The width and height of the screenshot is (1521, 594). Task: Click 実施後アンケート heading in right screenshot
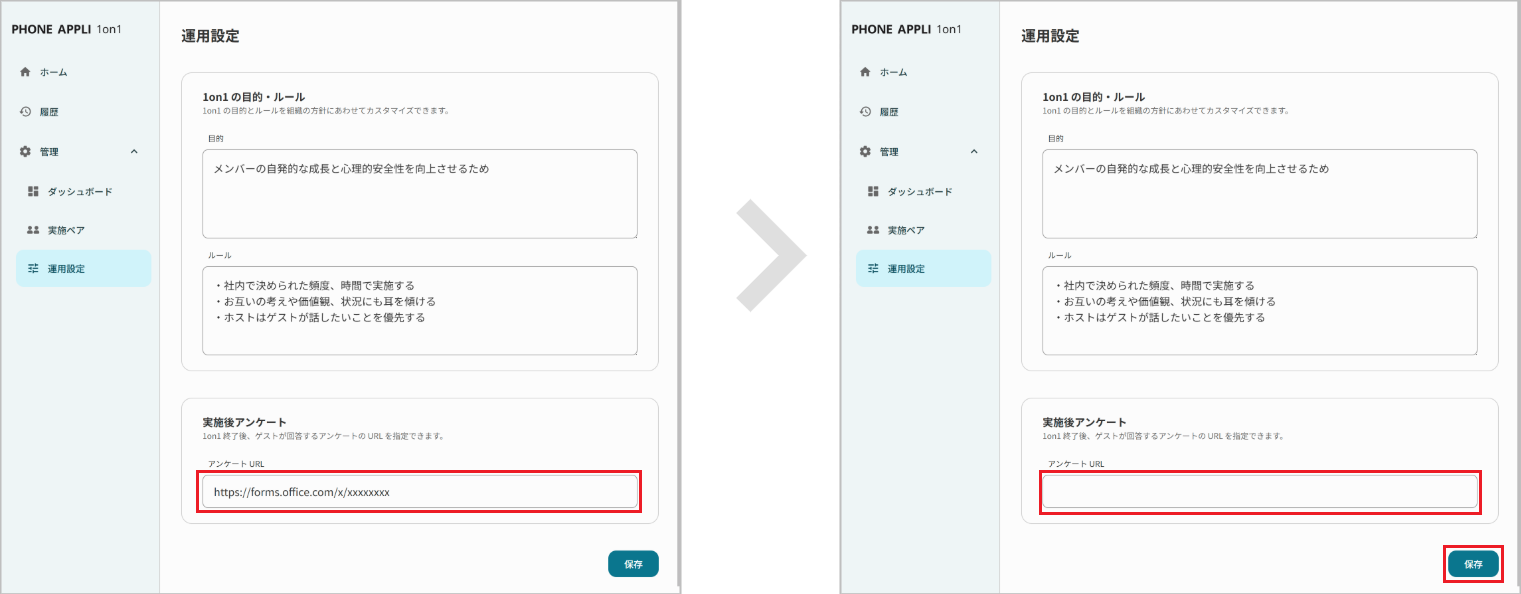(1084, 423)
